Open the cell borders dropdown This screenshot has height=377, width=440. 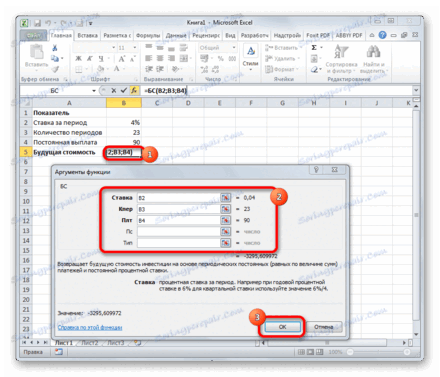pyautogui.click(x=87, y=69)
